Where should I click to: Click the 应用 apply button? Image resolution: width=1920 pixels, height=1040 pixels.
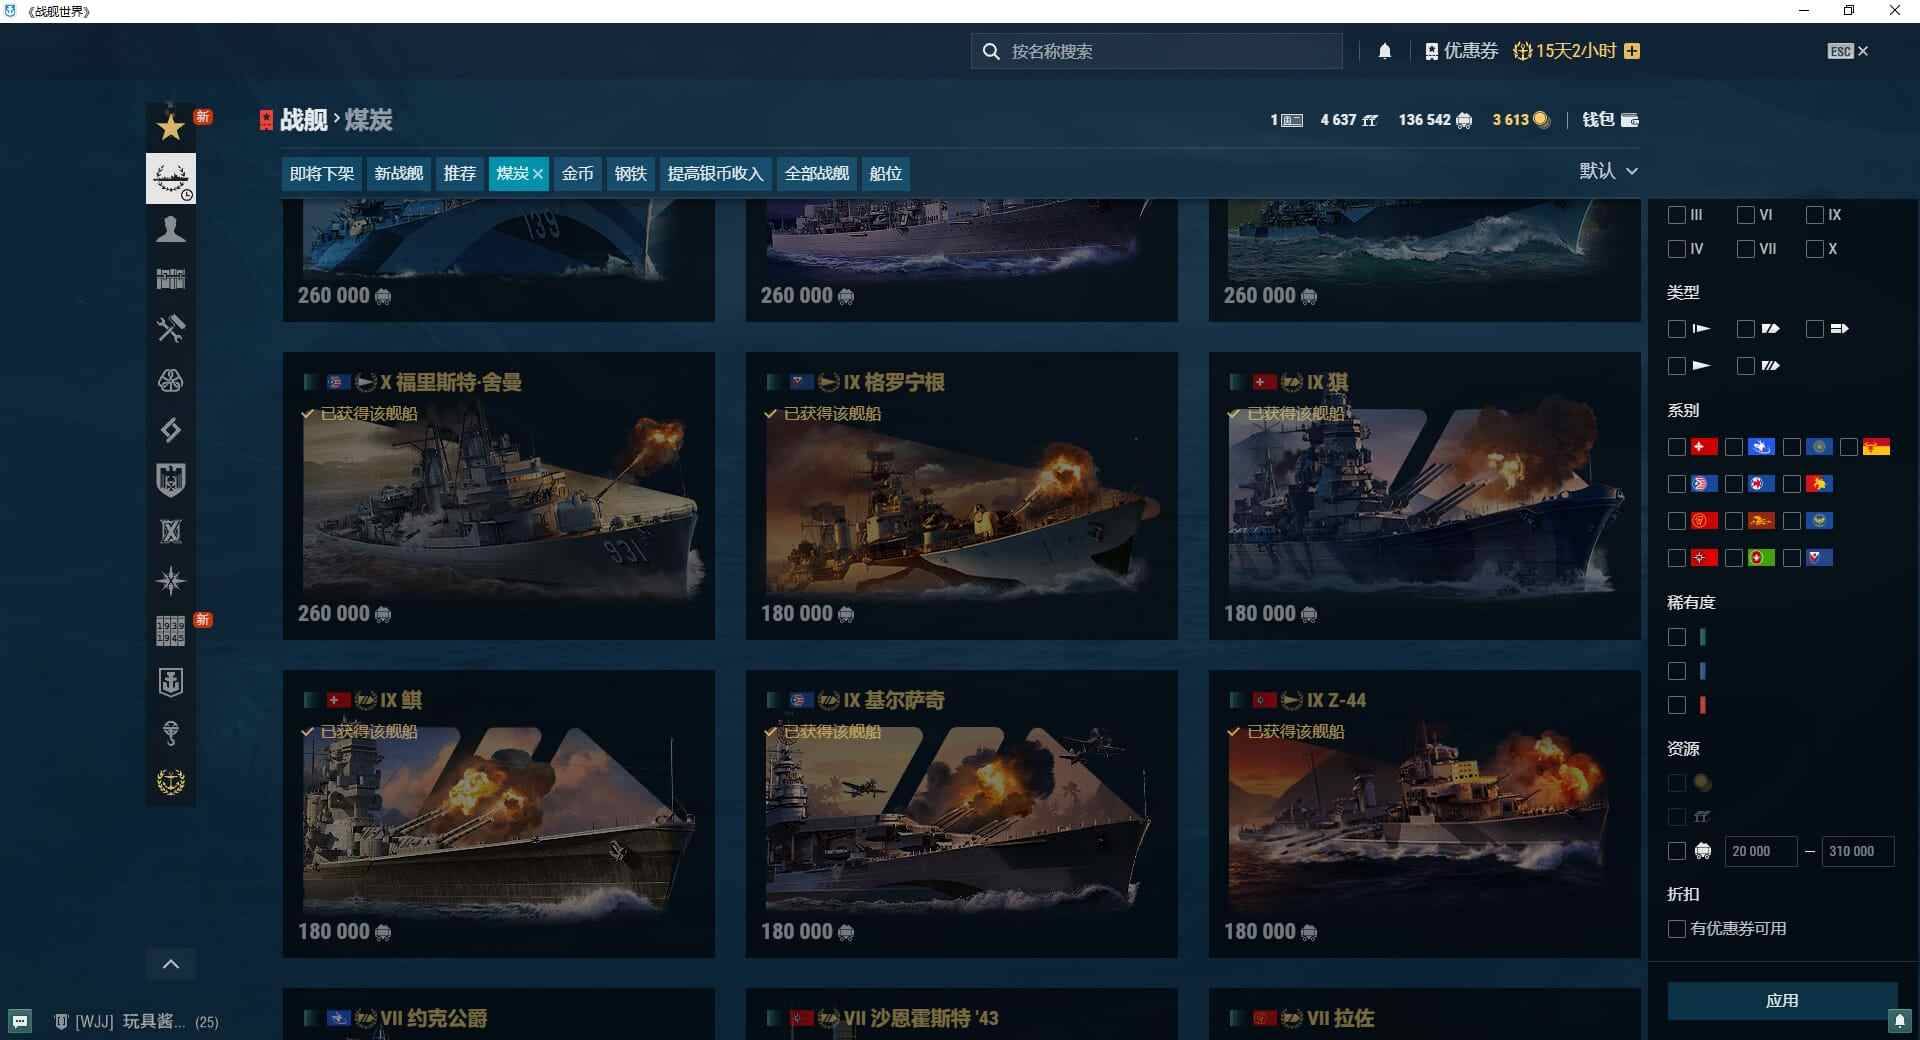1784,1000
